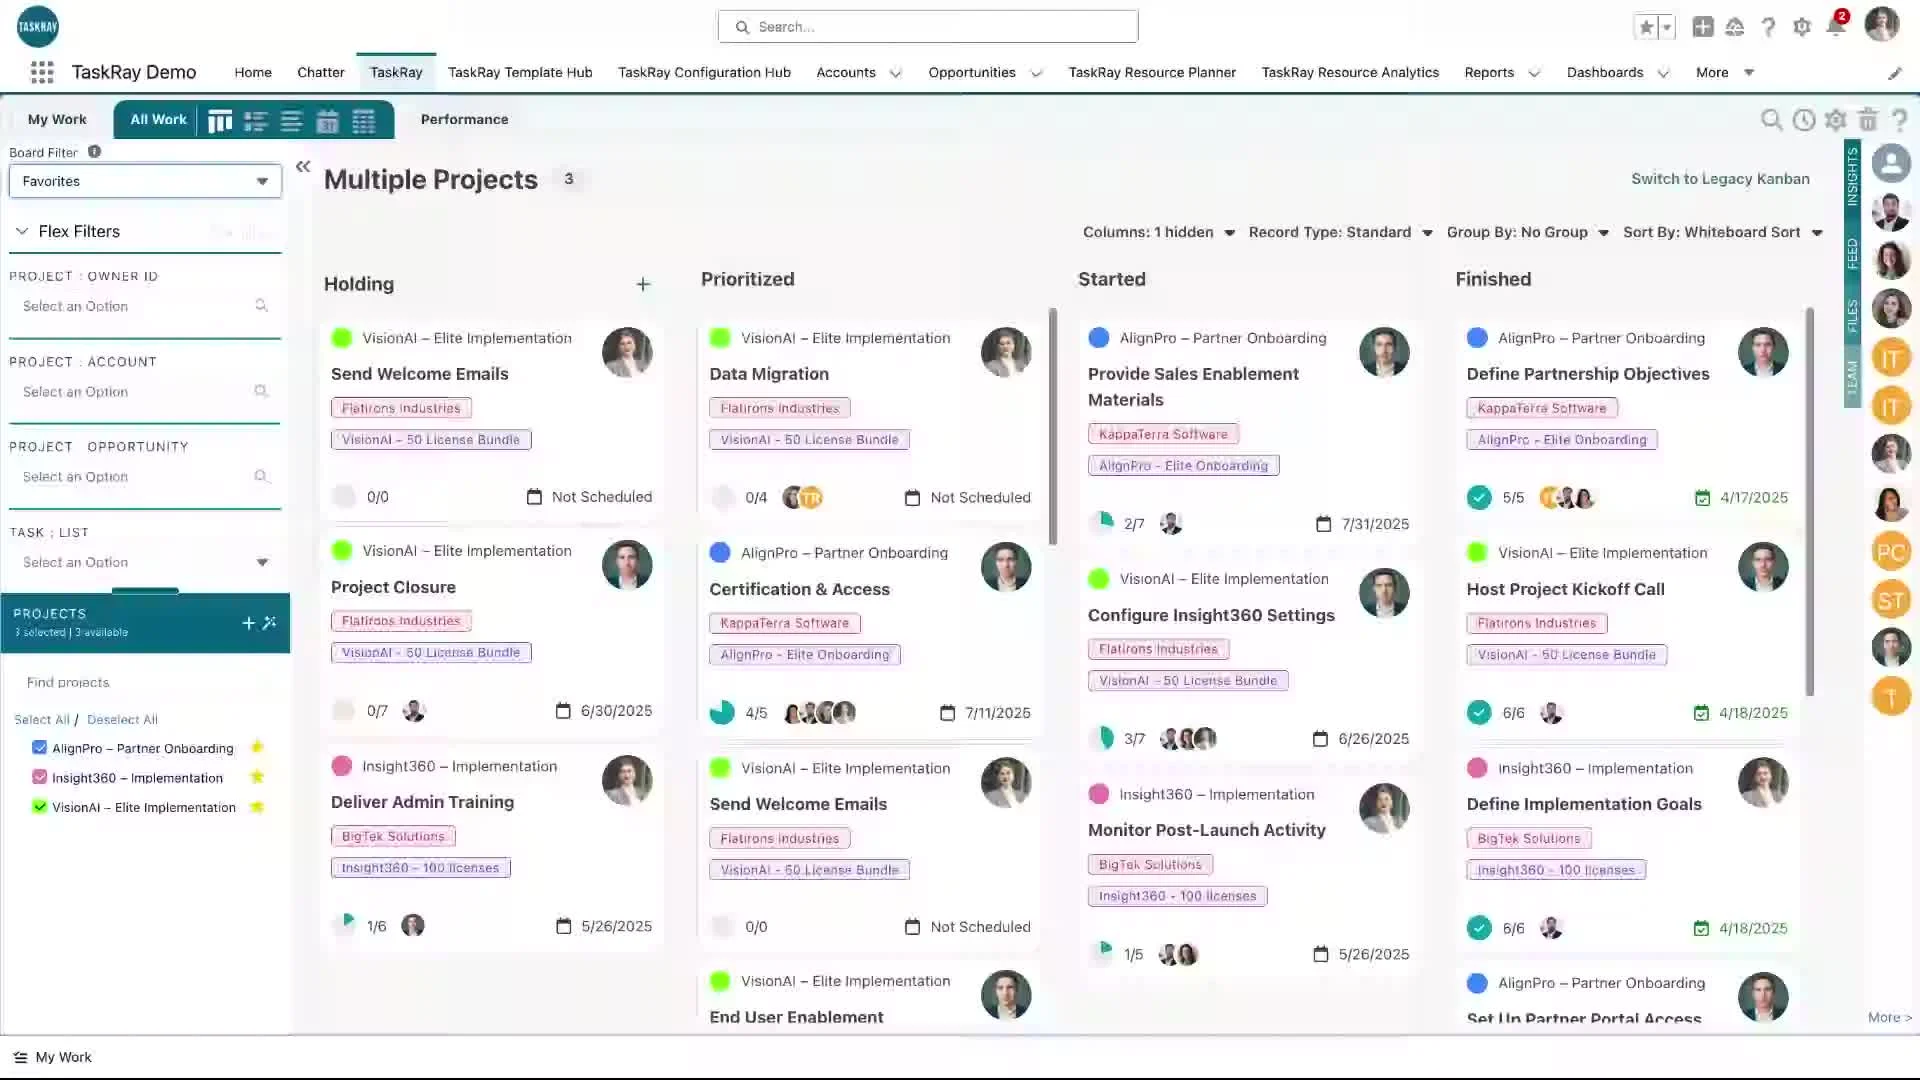Viewport: 1920px width, 1080px height.
Task: Open recently viewed clock icon
Action: click(1804, 120)
